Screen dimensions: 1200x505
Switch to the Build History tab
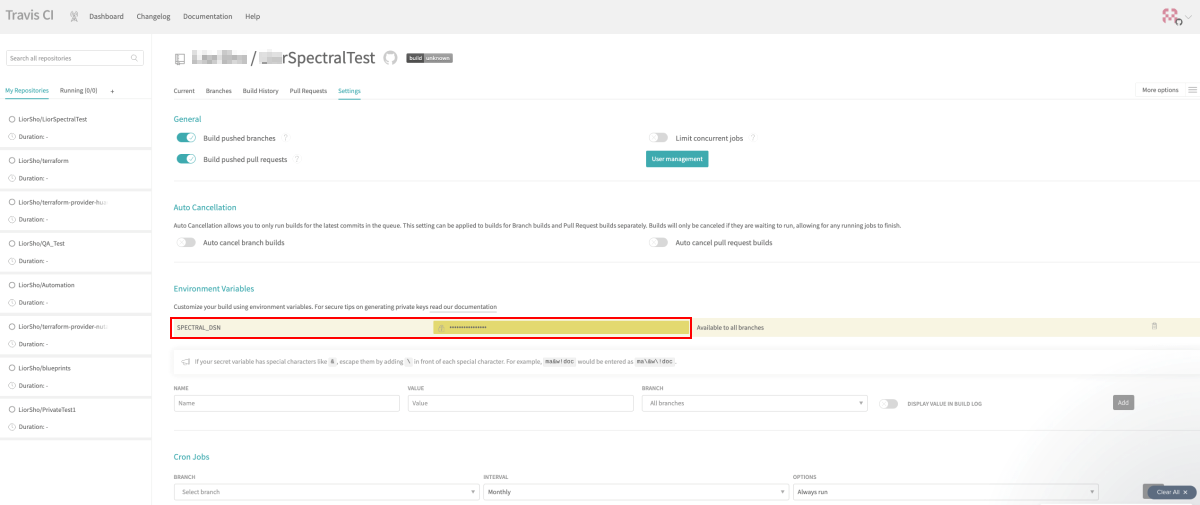coord(261,91)
